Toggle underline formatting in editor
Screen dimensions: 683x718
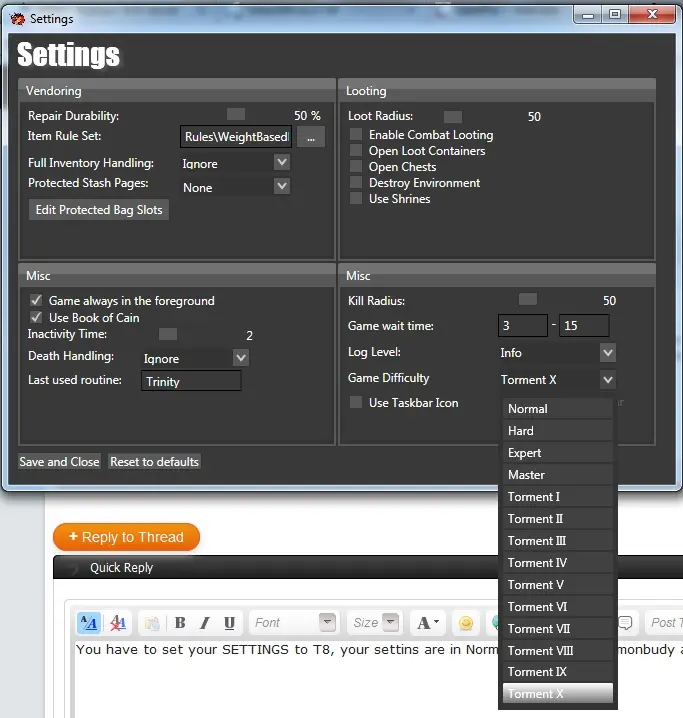coord(229,623)
